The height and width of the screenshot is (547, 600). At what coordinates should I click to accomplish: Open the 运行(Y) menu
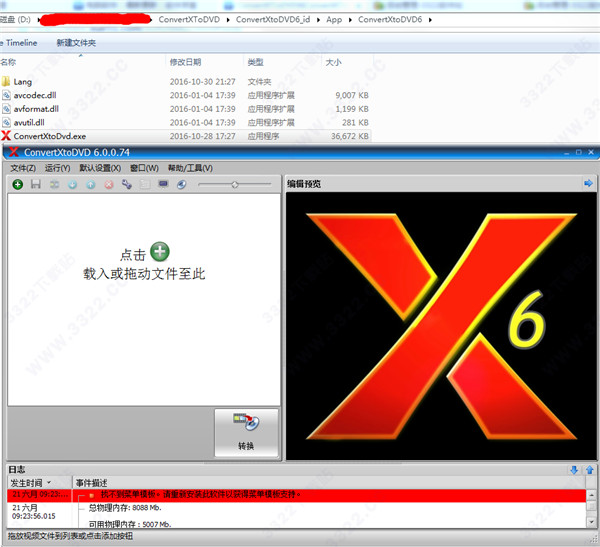57,168
